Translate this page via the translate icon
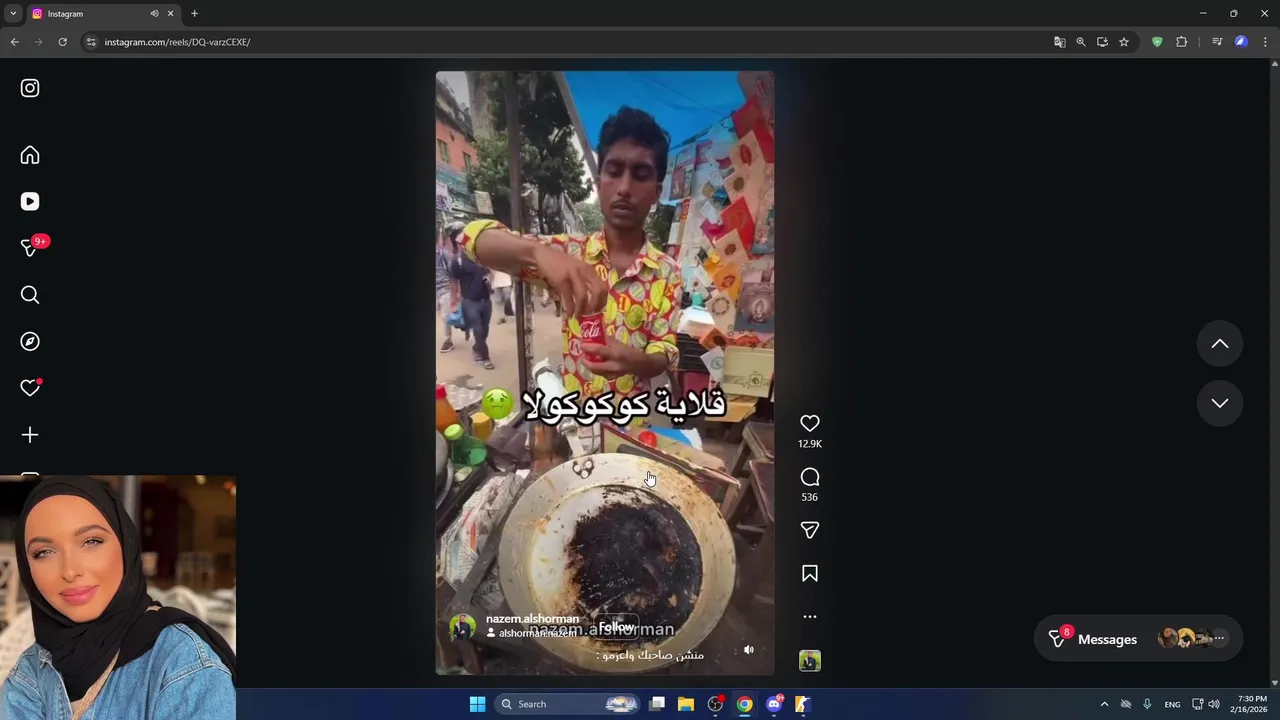The height and width of the screenshot is (720, 1280). click(x=1060, y=42)
